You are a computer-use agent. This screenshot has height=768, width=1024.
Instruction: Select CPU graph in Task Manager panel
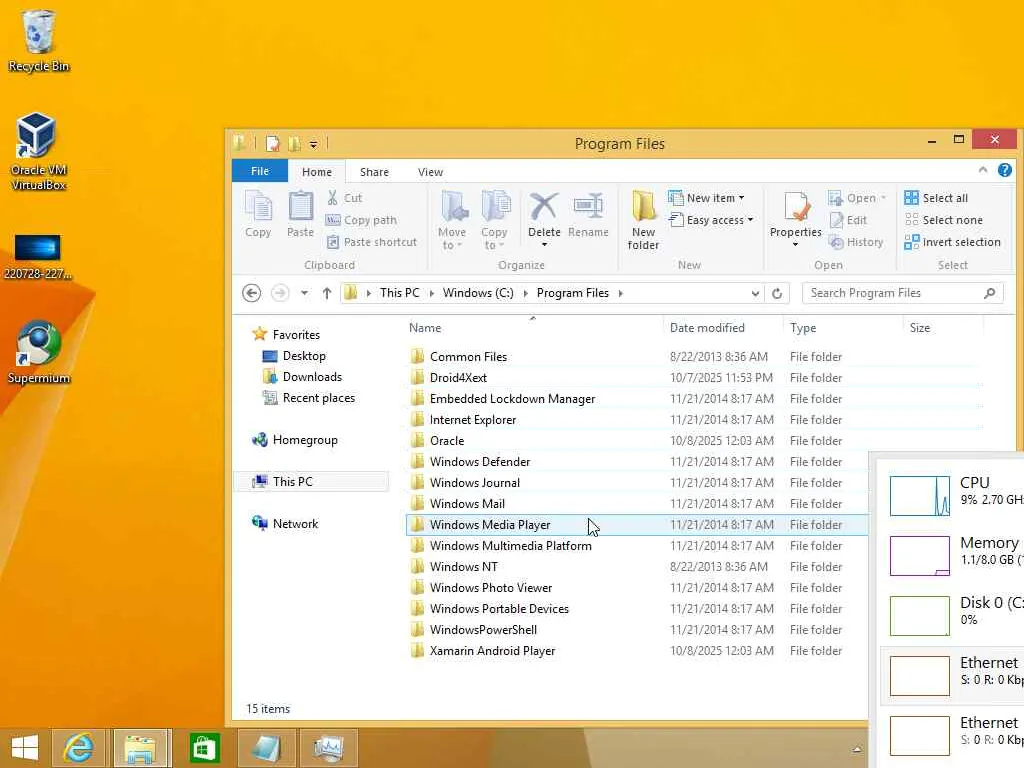[920, 496]
